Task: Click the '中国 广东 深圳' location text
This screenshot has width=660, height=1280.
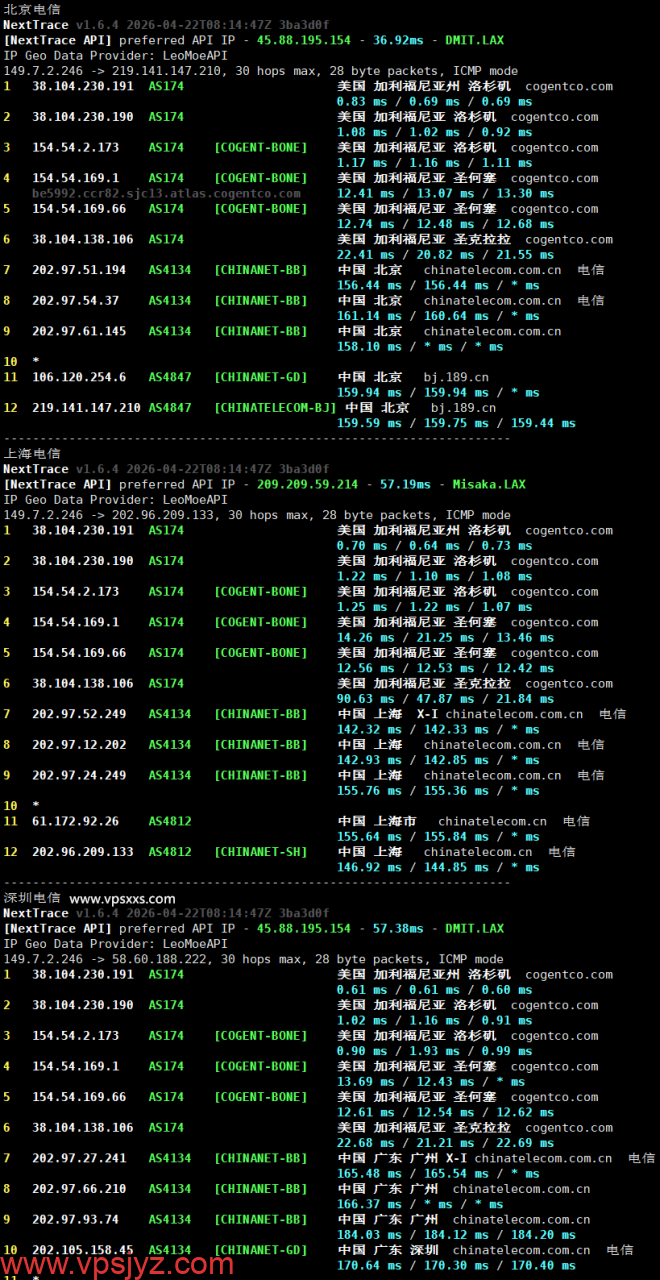Action: coord(388,1250)
